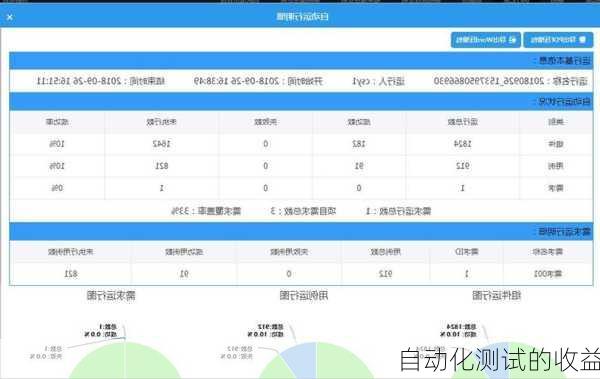
Task: Click the failed test case count column header
Action: (289, 252)
